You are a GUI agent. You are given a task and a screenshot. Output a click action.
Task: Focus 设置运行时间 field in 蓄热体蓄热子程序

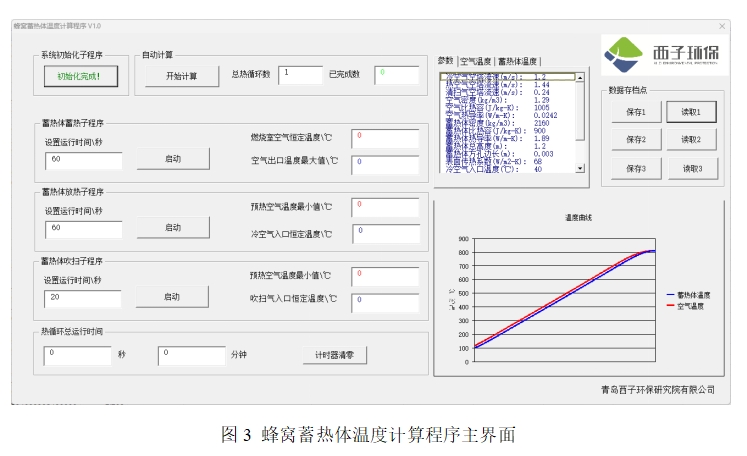(x=83, y=161)
